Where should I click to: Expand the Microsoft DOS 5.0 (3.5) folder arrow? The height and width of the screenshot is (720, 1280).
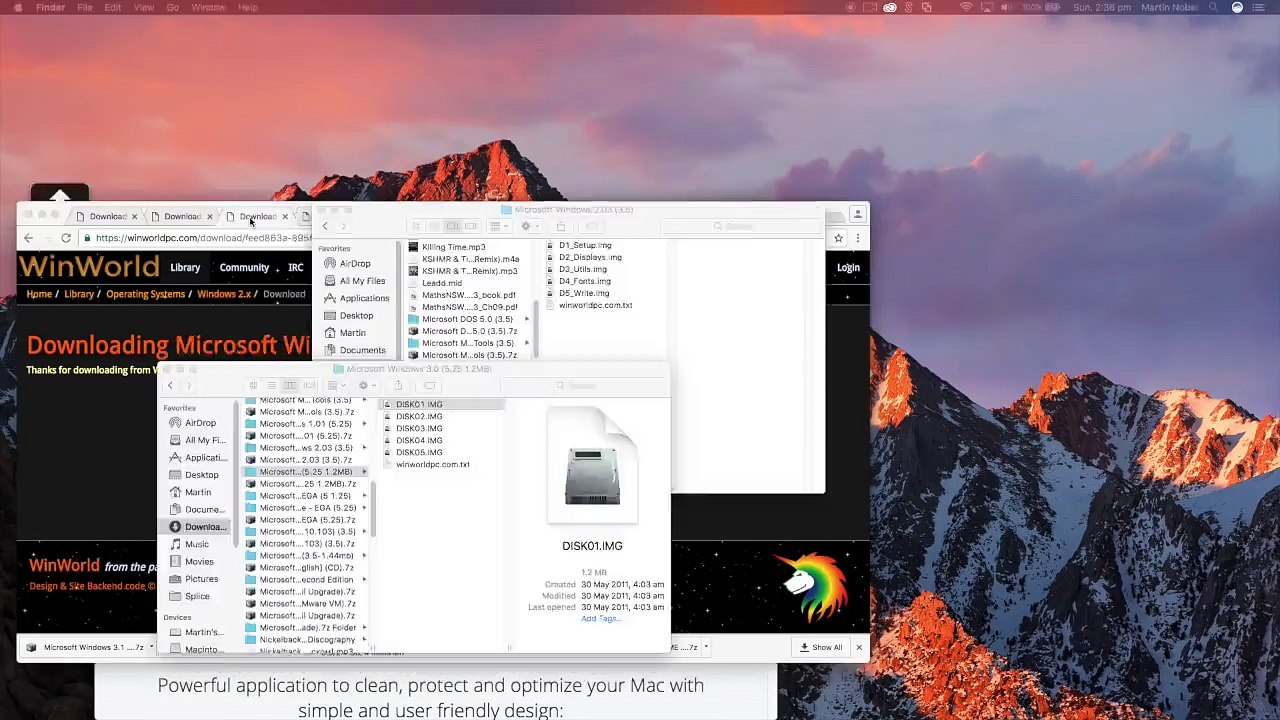click(x=527, y=319)
